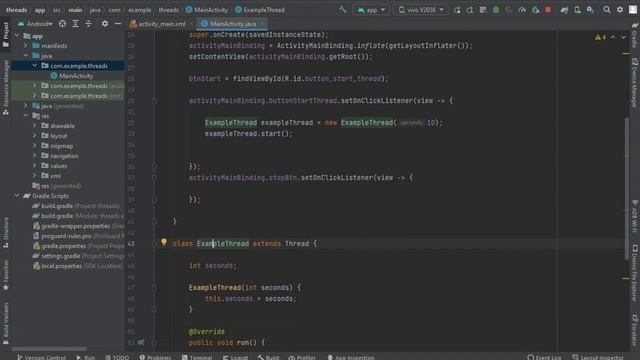Screen dimensions: 640x360
Task: Click the override gutter icon beside run()
Action: click(x=140, y=342)
